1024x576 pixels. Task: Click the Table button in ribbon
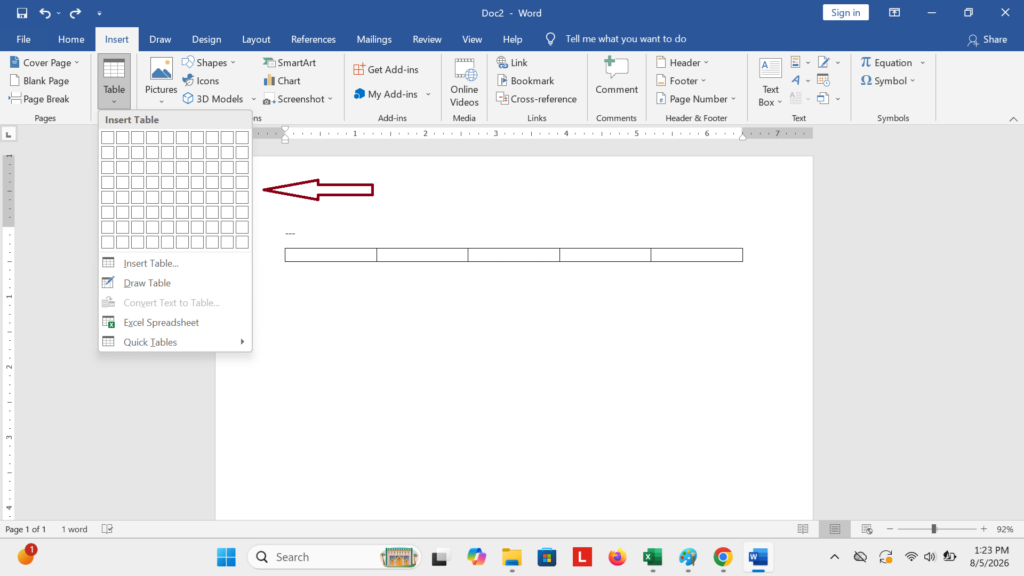coord(114,81)
